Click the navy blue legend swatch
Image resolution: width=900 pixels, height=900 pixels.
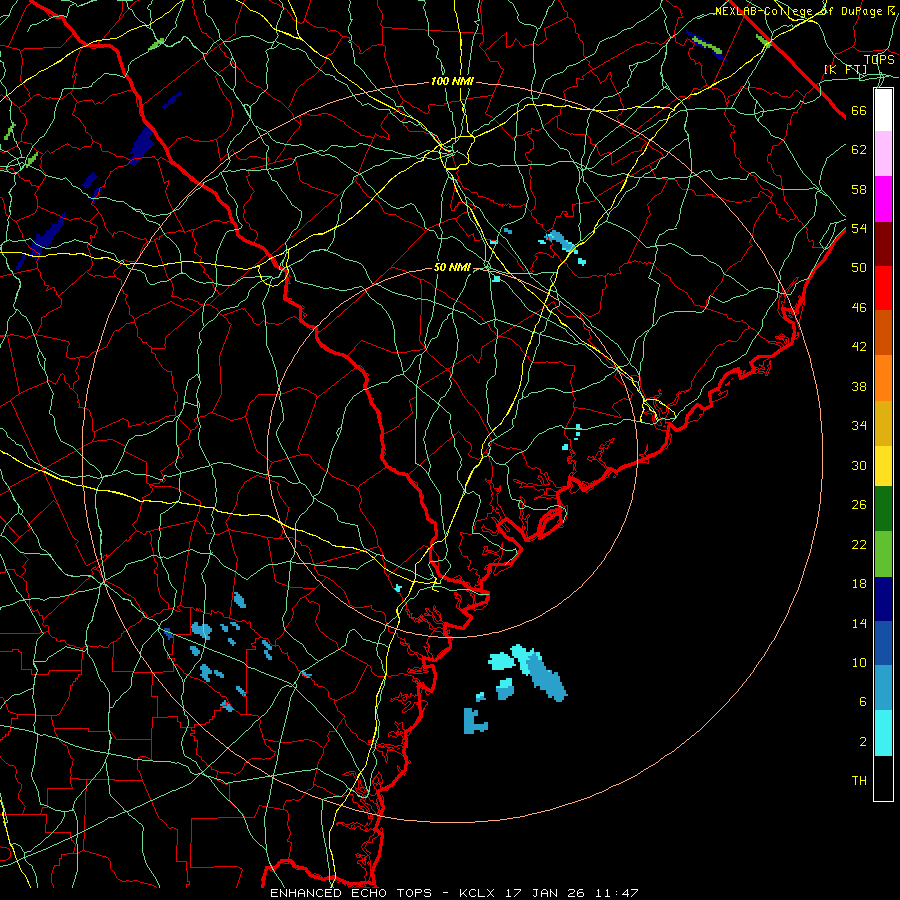pos(883,599)
